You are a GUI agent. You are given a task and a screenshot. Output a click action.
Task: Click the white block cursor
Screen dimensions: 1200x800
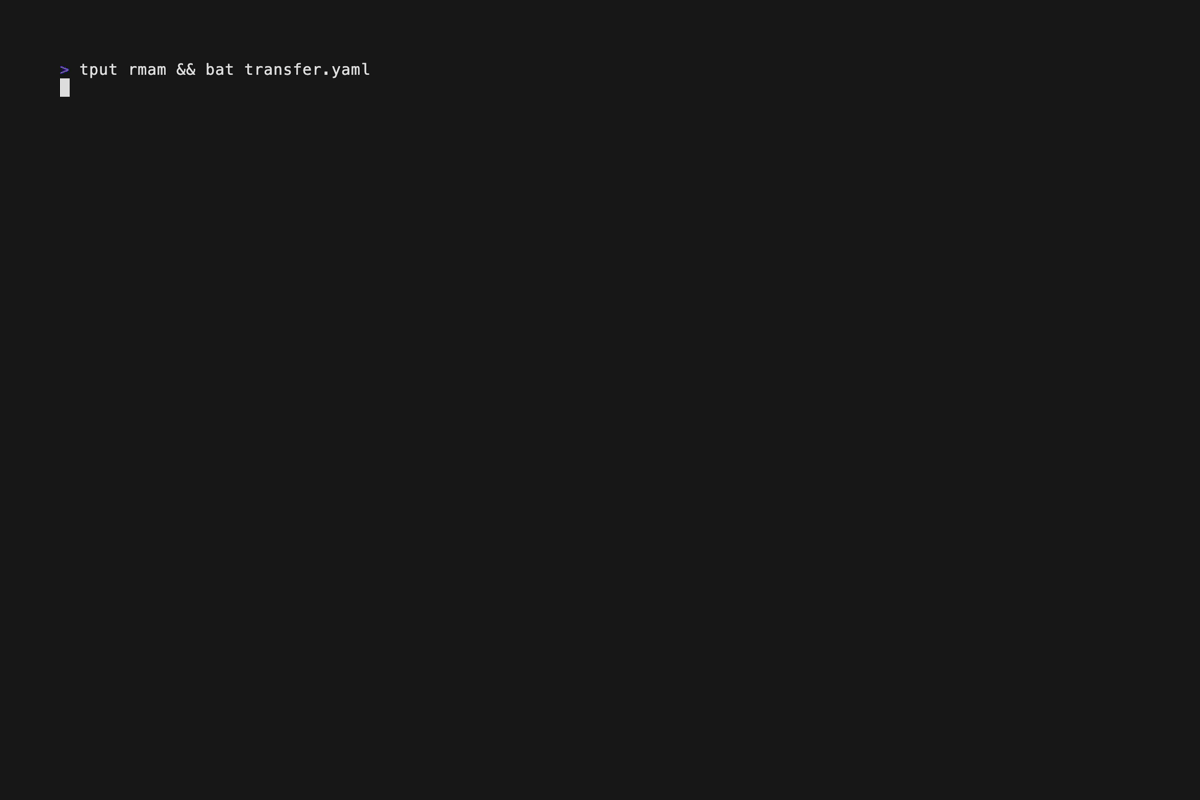click(x=65, y=88)
